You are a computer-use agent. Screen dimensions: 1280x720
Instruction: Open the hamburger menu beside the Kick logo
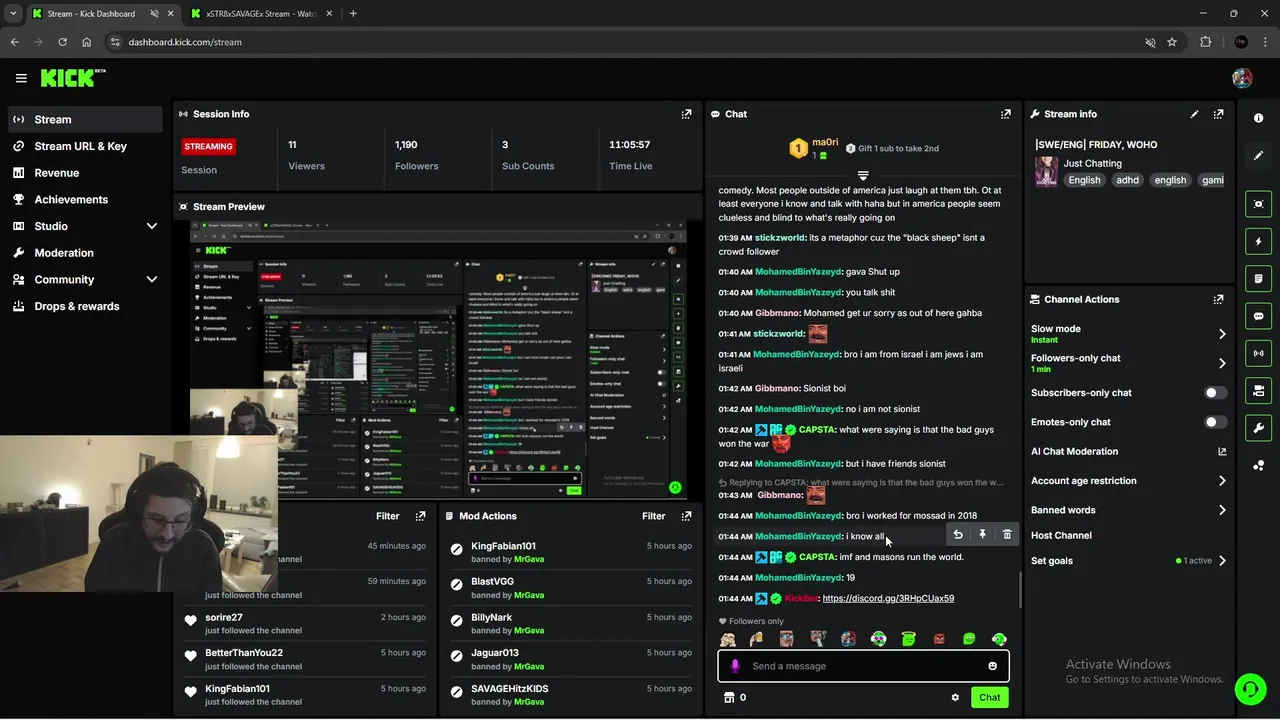pyautogui.click(x=21, y=78)
